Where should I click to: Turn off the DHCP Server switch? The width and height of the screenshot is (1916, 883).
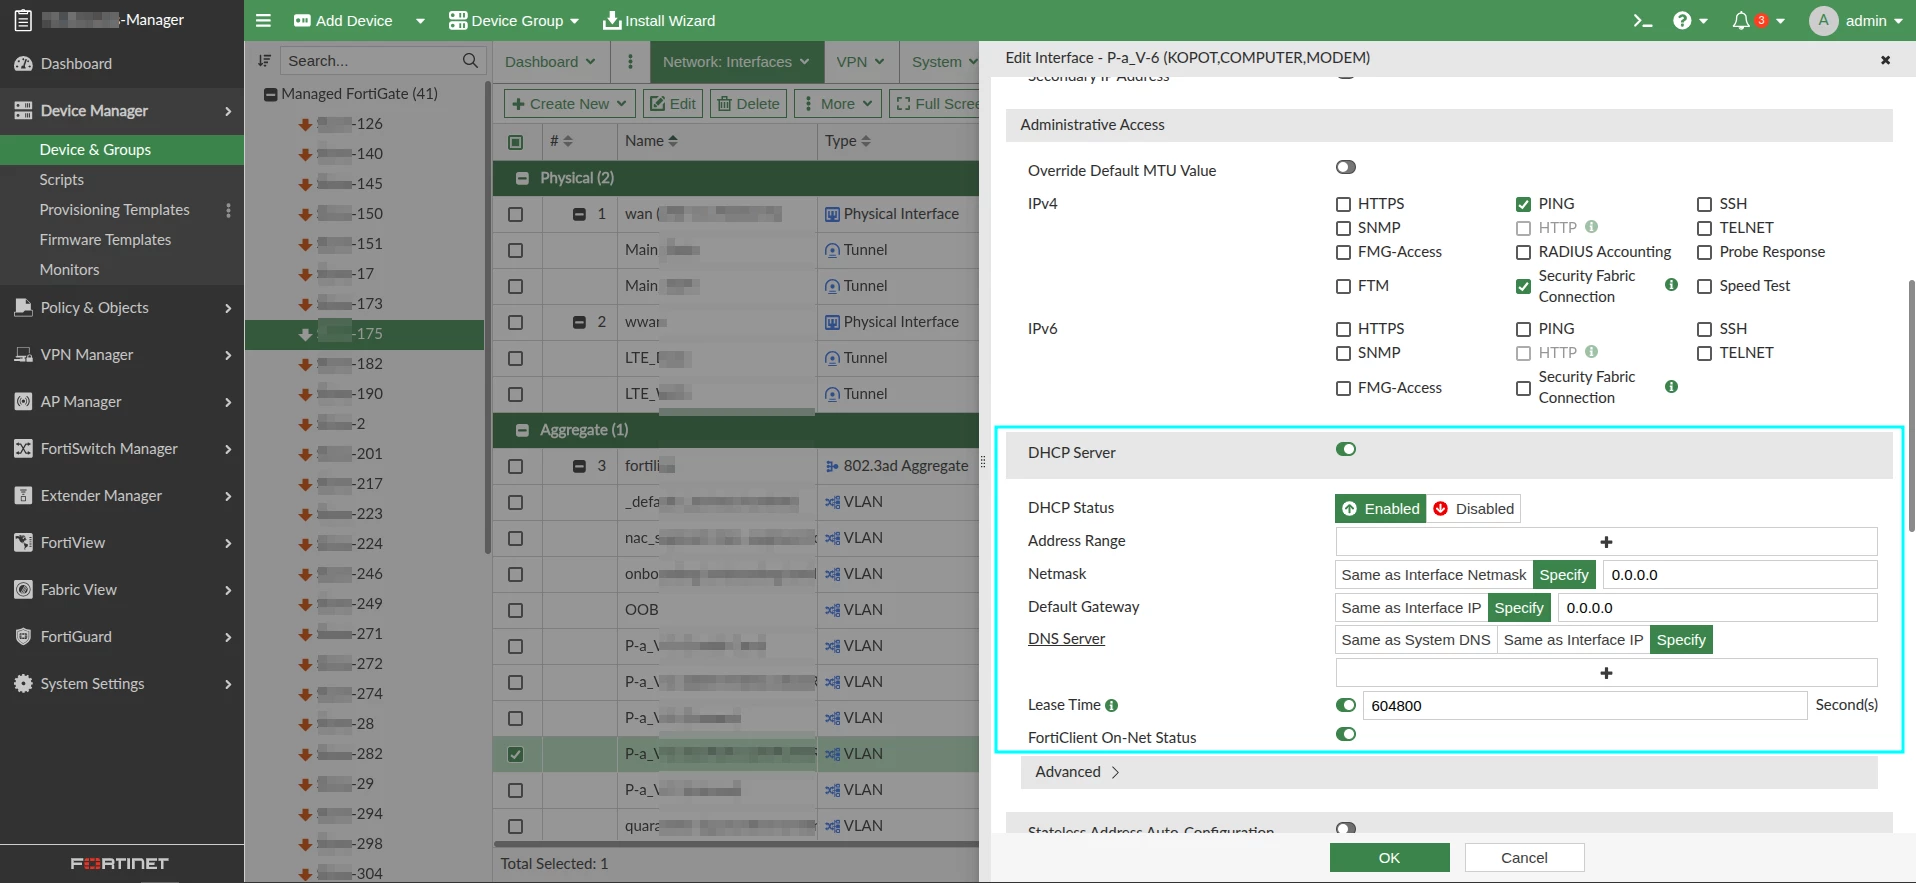point(1346,449)
